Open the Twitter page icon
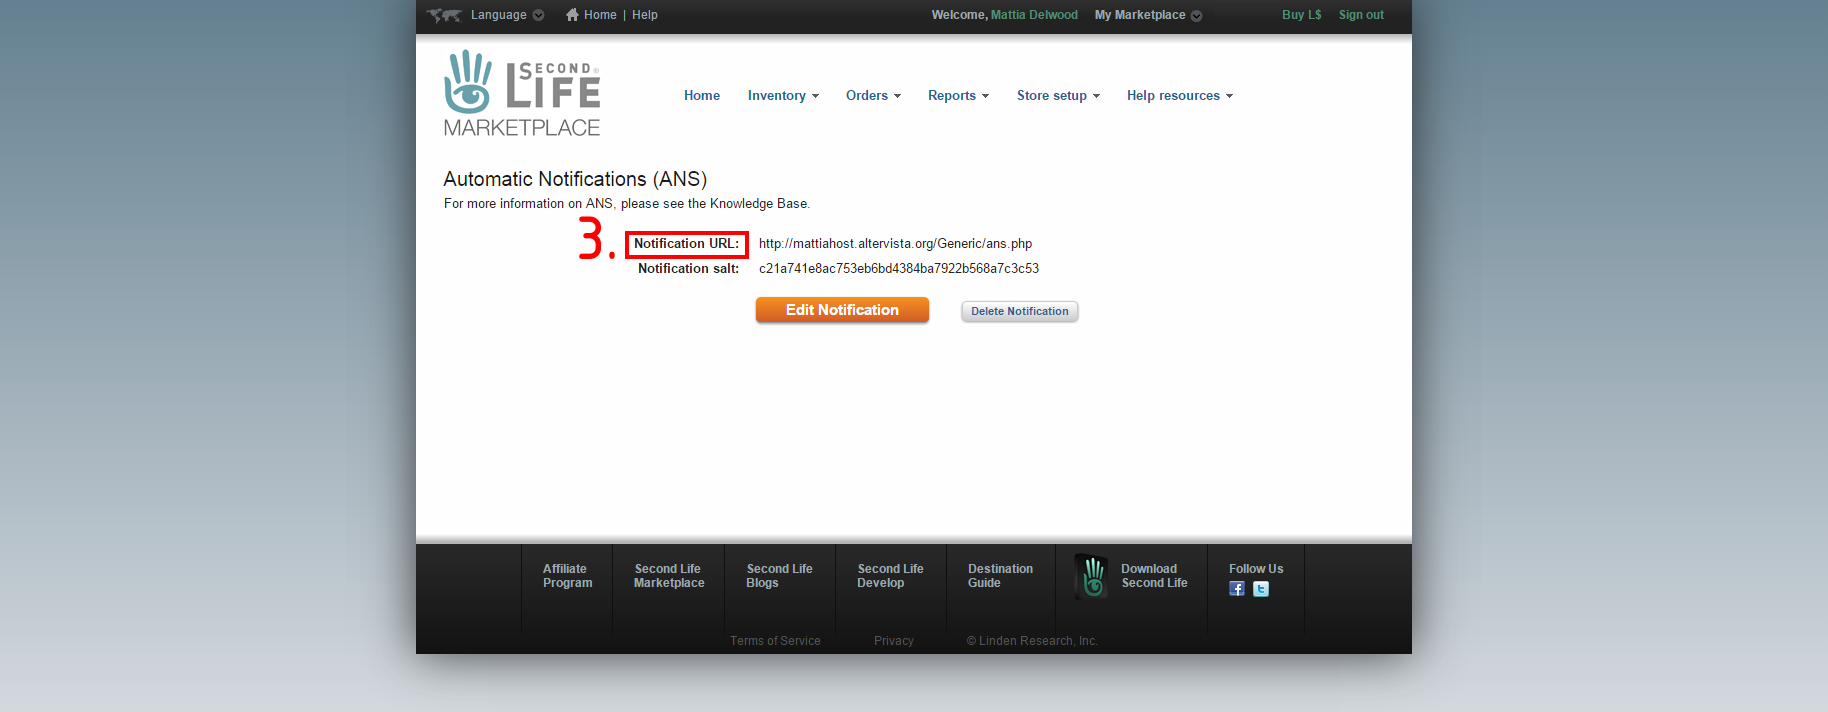1828x712 pixels. (1261, 589)
